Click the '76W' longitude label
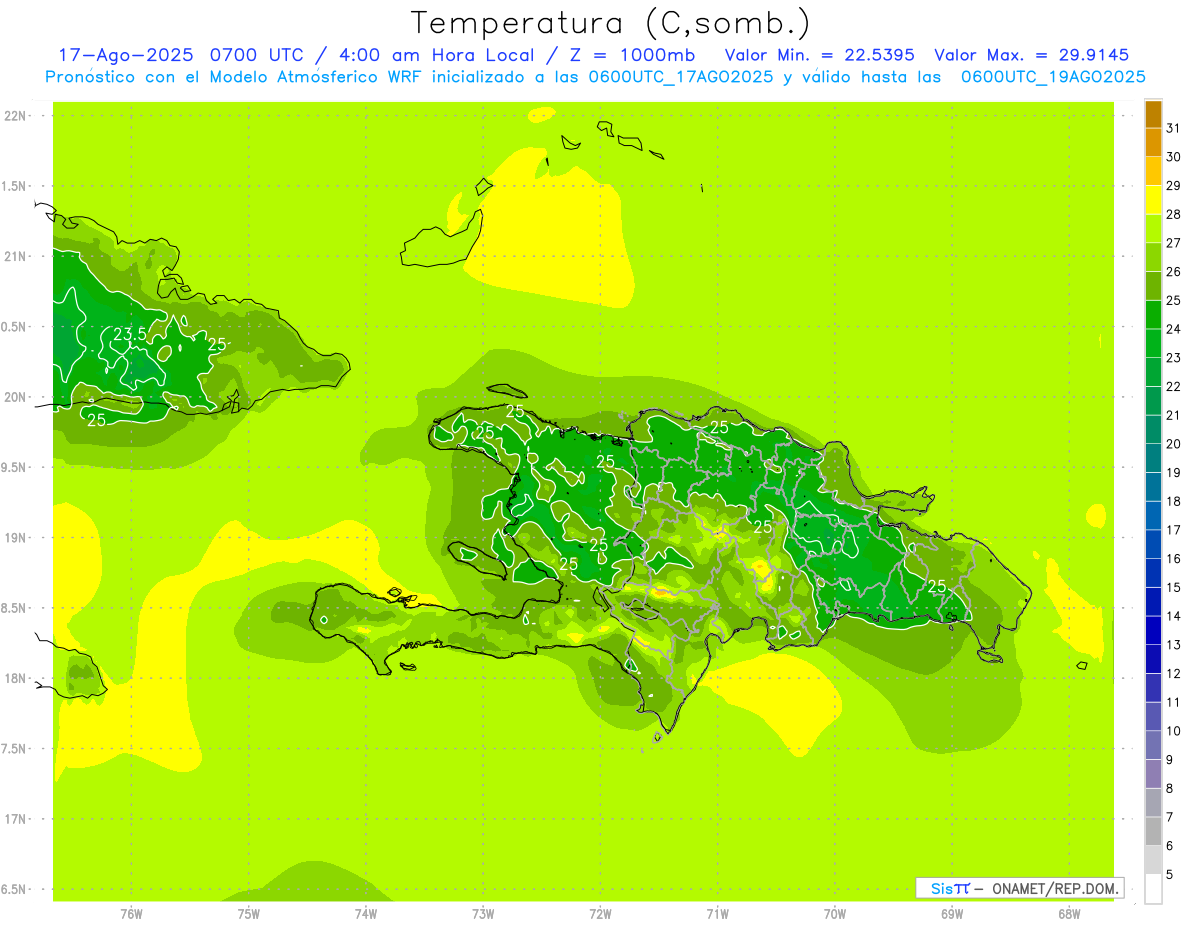 [x=131, y=913]
